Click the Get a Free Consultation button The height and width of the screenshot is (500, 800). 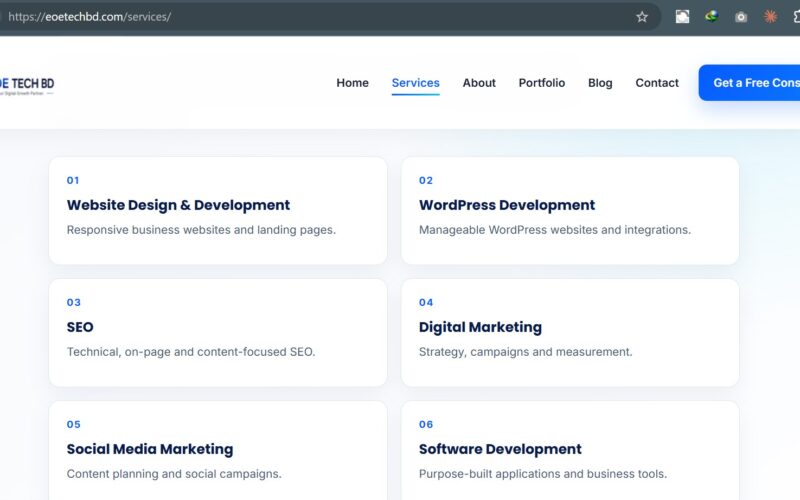pos(749,83)
